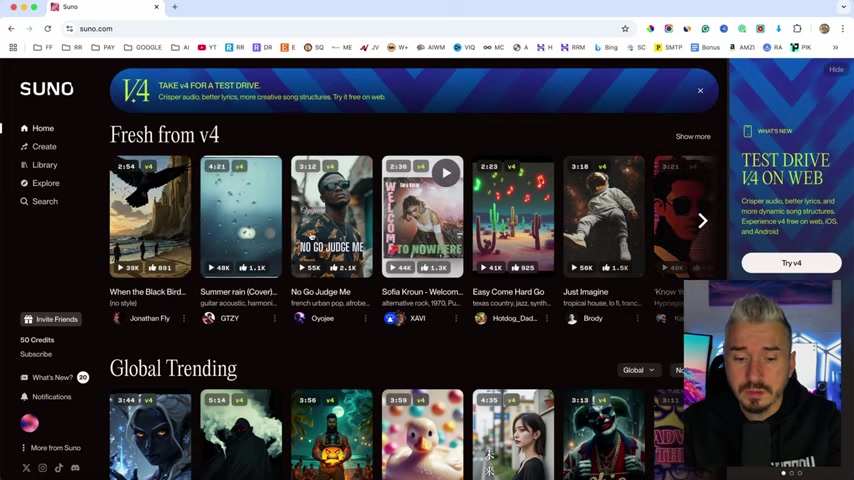Close the v4 test drive banner
Image resolution: width=854 pixels, height=480 pixels.
click(700, 90)
